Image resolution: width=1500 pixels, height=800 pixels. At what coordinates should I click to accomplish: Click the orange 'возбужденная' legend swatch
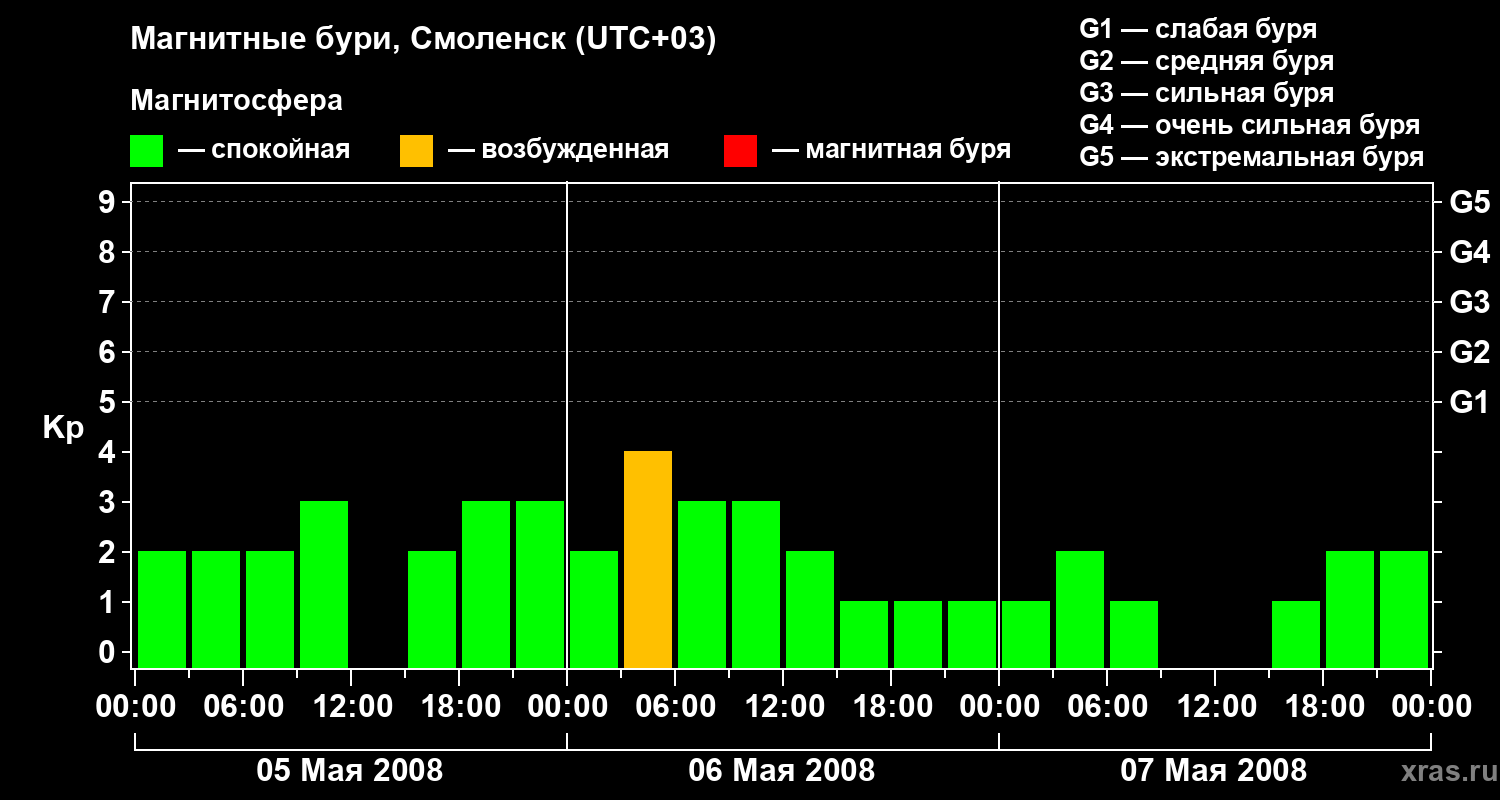pos(416,151)
